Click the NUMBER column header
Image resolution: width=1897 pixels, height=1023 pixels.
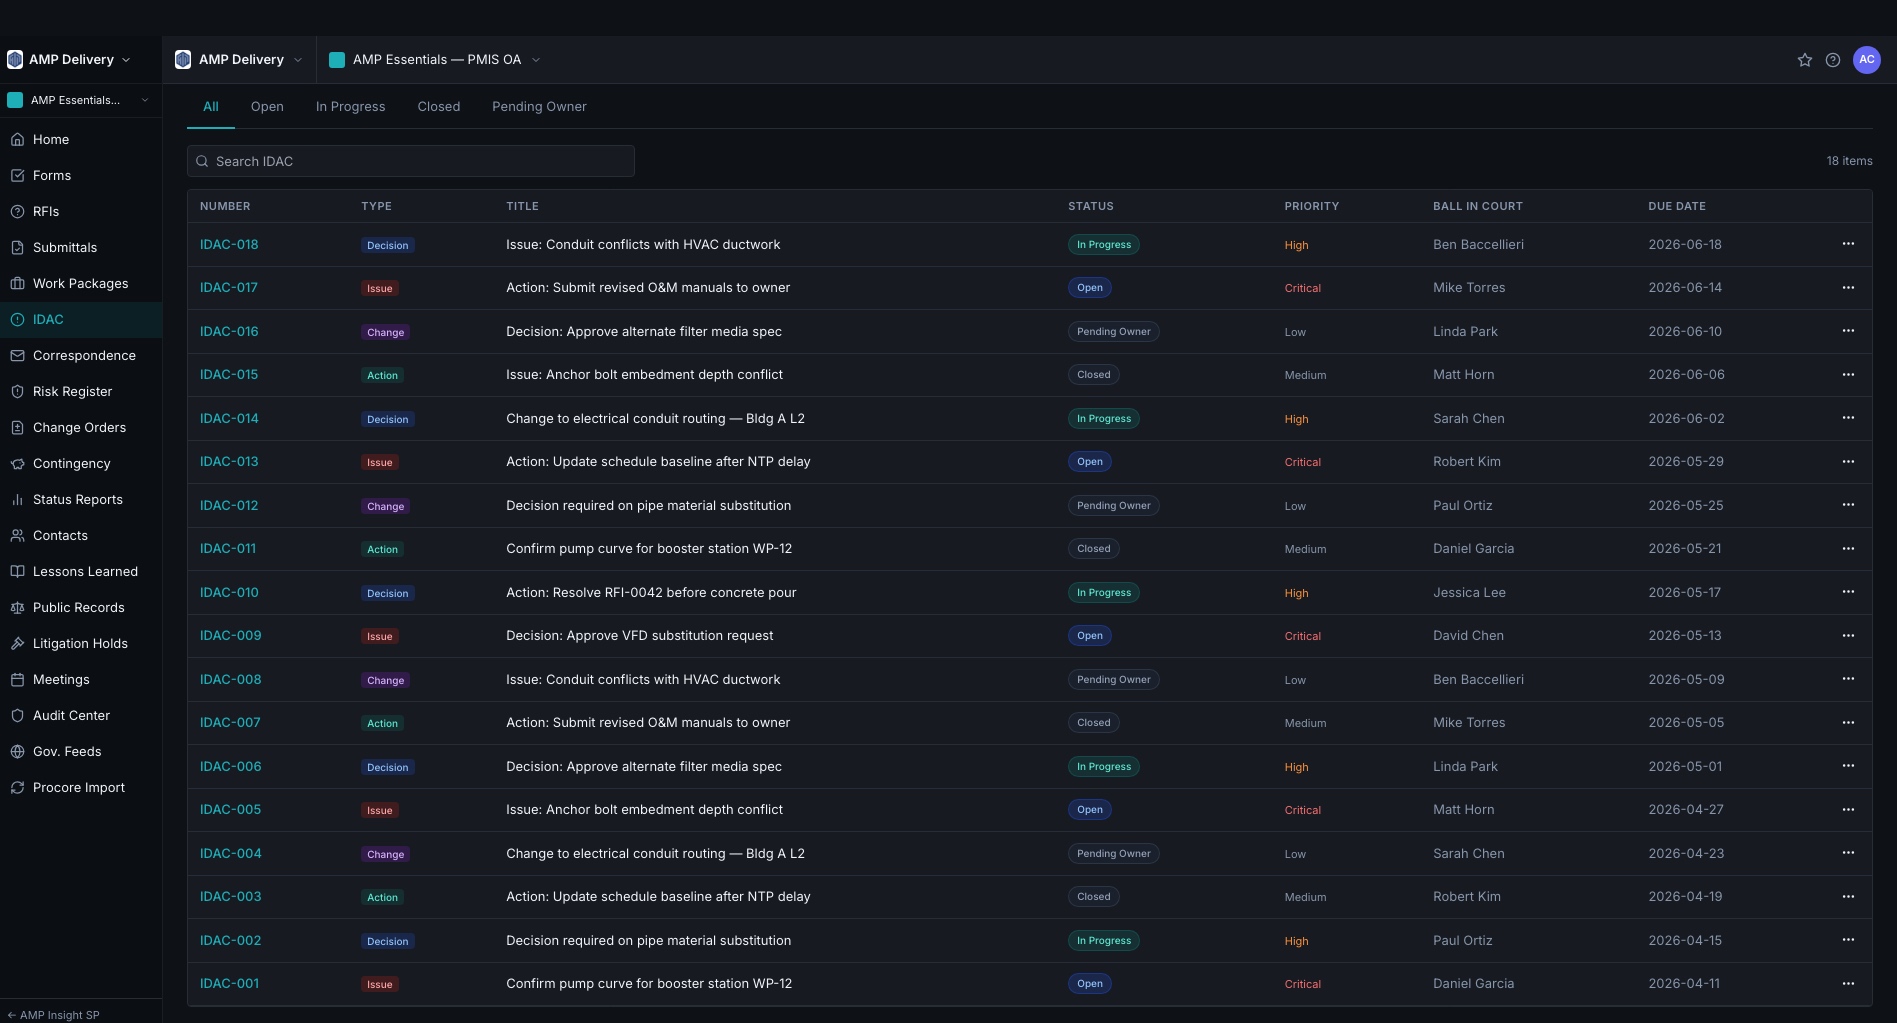click(x=225, y=206)
